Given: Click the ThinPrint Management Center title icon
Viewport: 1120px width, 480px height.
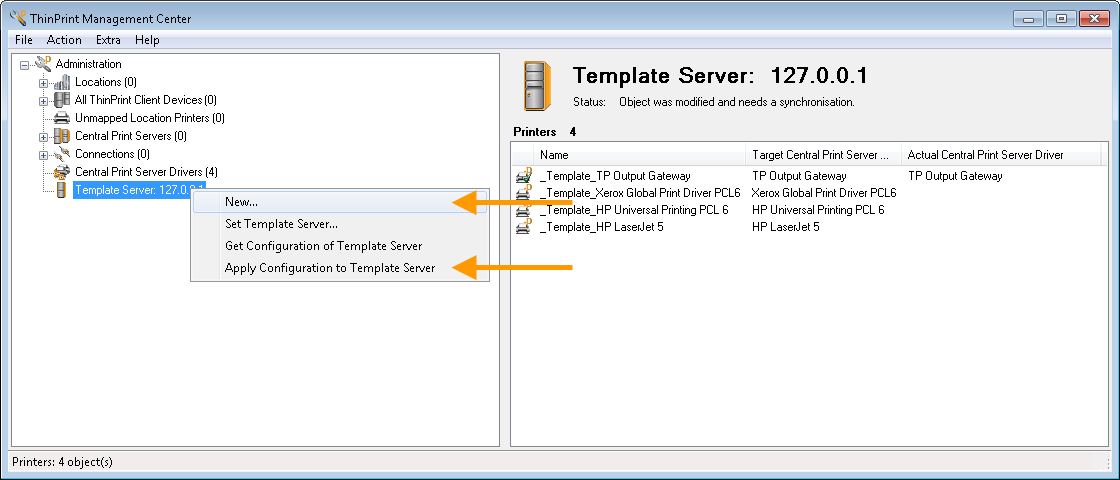Looking at the screenshot, I should (x=19, y=19).
